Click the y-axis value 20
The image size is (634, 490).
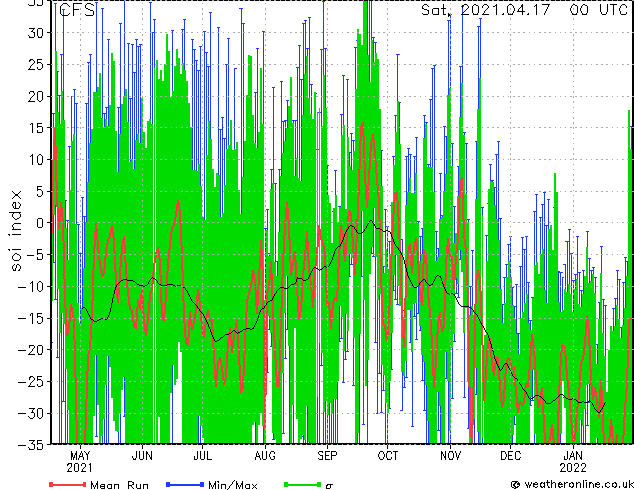pyautogui.click(x=37, y=96)
